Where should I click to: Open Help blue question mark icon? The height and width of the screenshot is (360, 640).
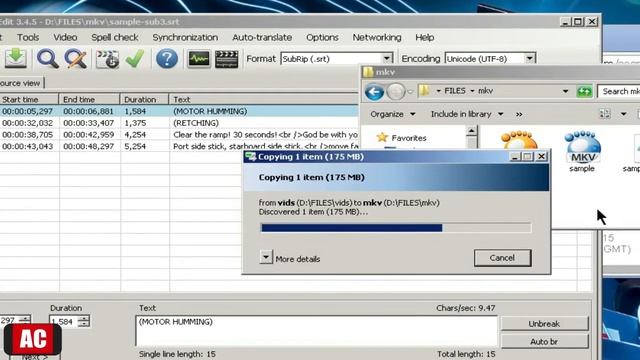(167, 59)
